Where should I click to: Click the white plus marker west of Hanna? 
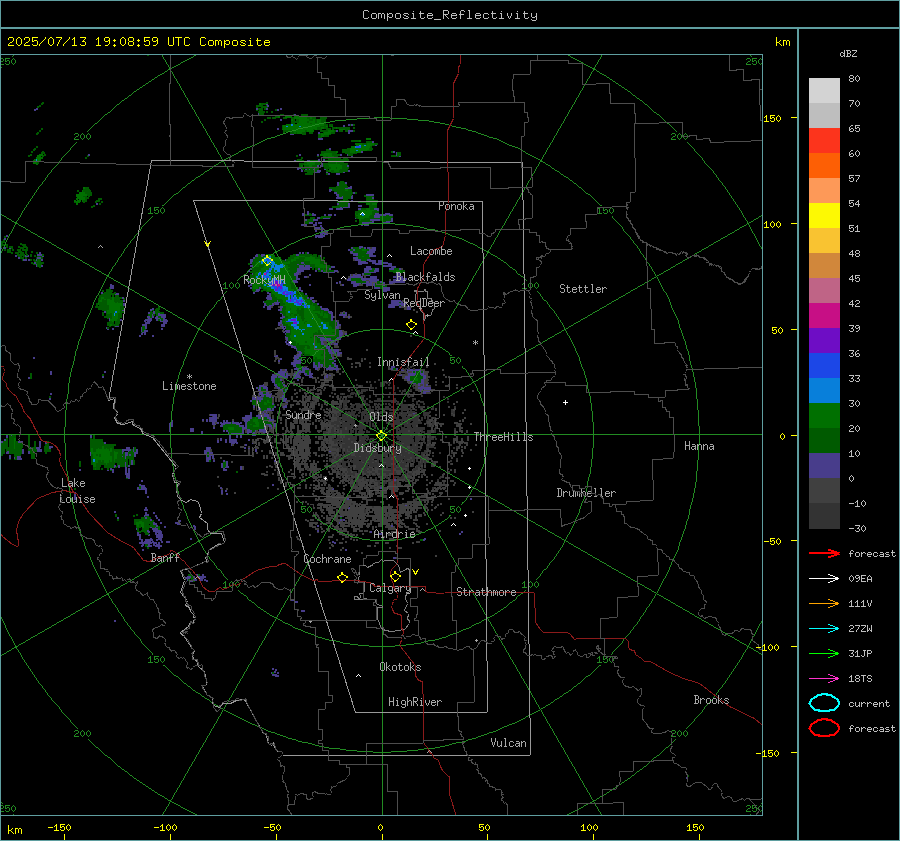[565, 402]
